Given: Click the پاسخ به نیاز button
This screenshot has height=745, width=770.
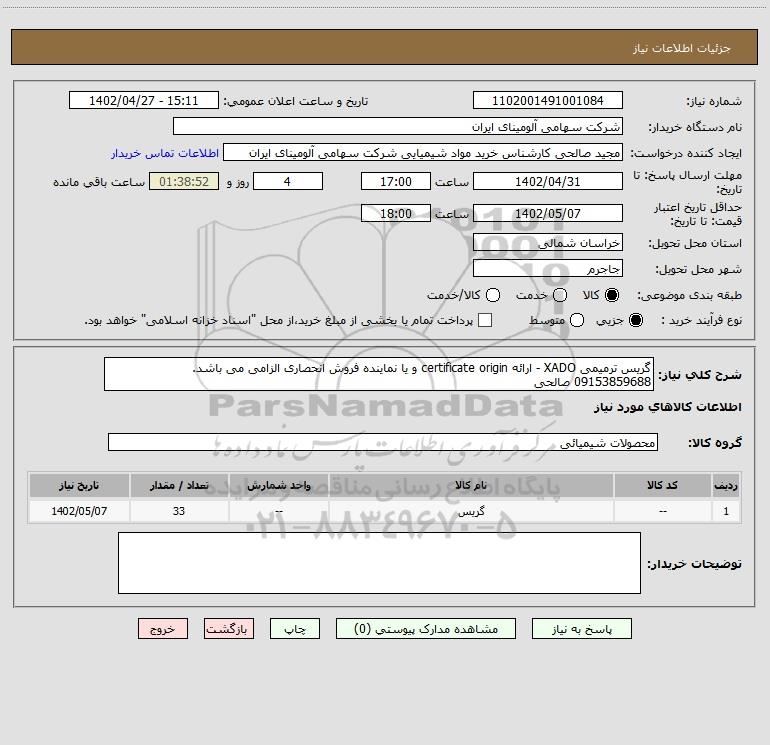Looking at the screenshot, I should point(581,629).
